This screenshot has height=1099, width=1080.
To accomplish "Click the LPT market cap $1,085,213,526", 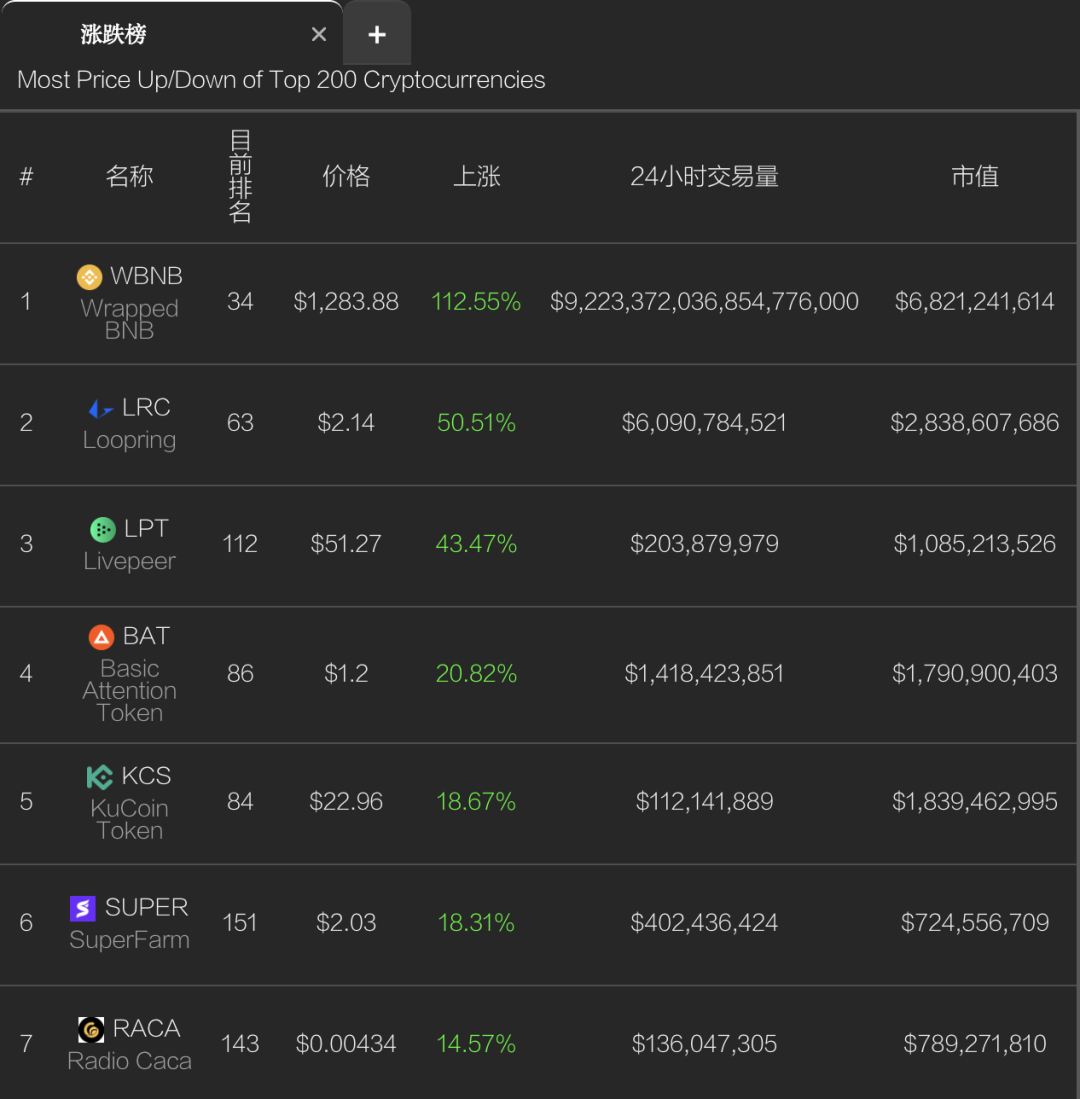I will tap(975, 545).
